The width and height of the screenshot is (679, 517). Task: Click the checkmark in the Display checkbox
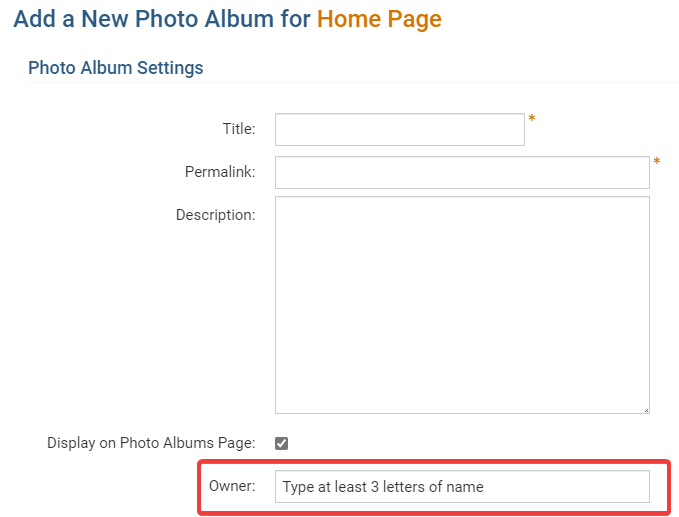click(x=282, y=443)
